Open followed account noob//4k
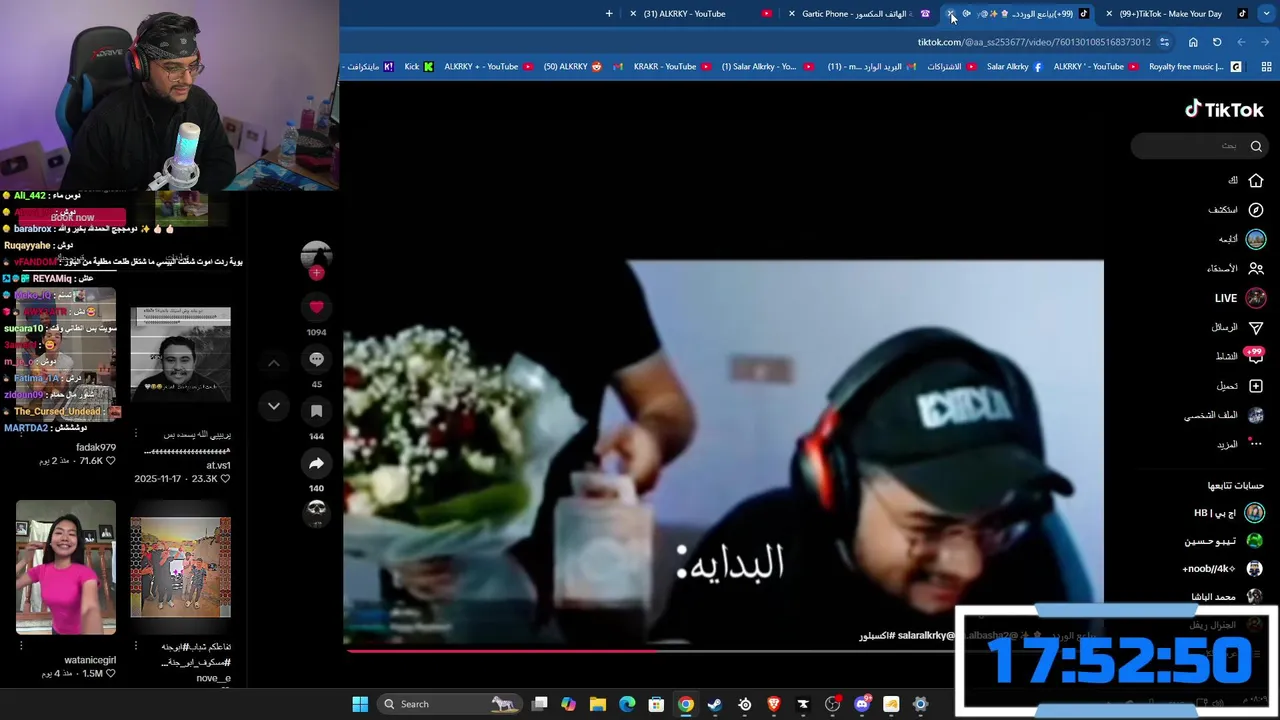Image resolution: width=1280 pixels, height=720 pixels. pyautogui.click(x=1222, y=569)
